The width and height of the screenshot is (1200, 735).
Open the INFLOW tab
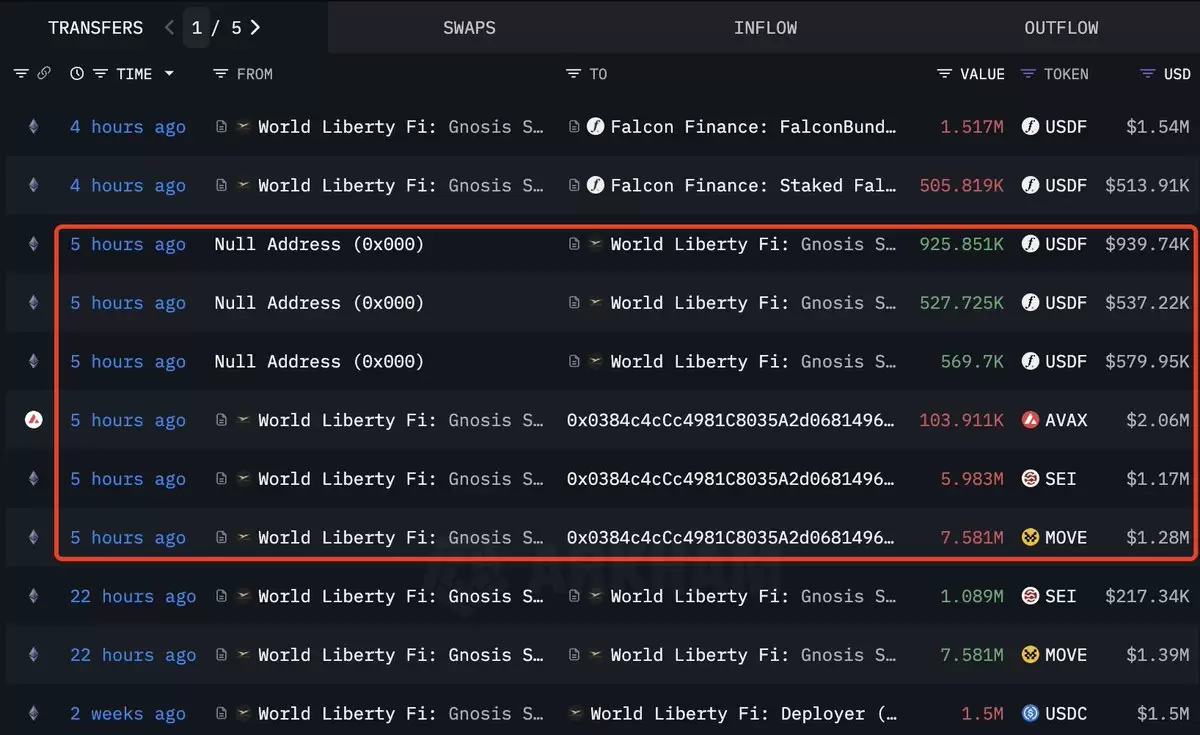pyautogui.click(x=765, y=28)
